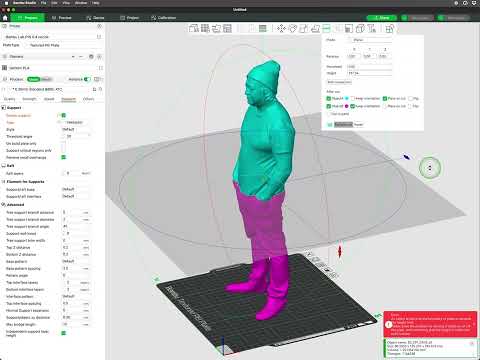The image size is (480, 360).
Task: Click the Variable layer height icon
Action: tap(263, 28)
